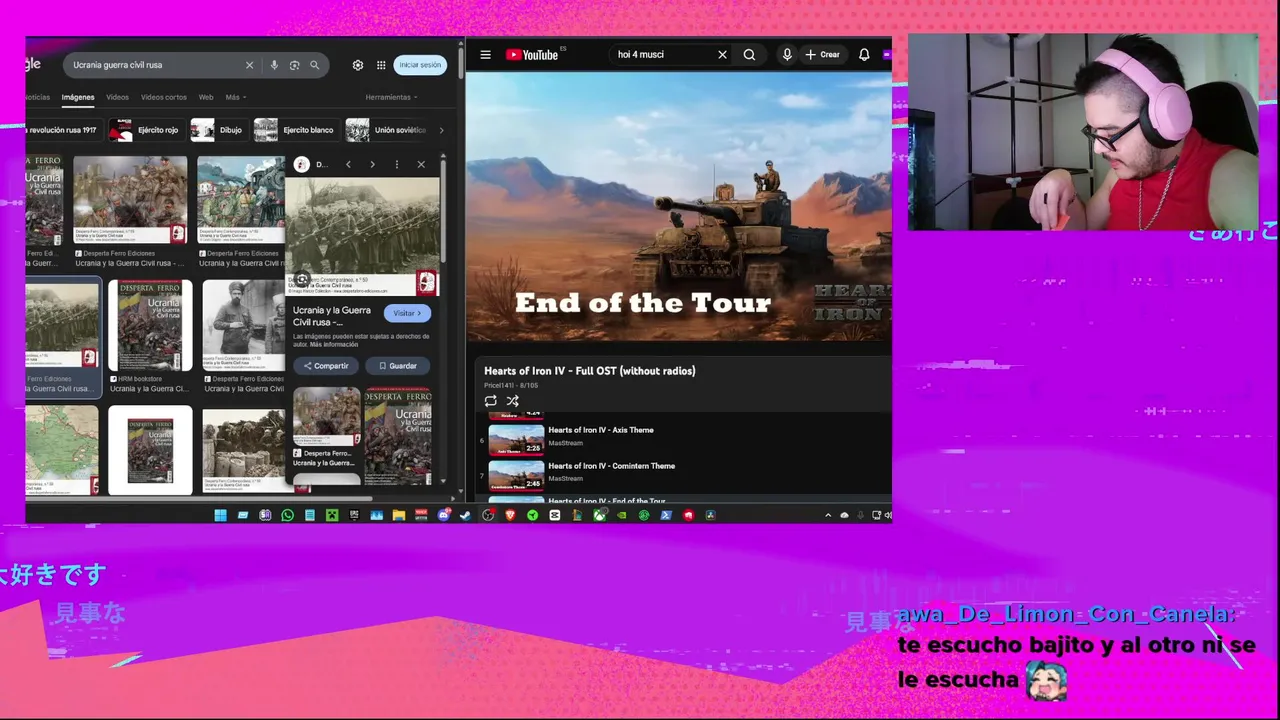
Task: Advance the suggestion chips with right arrow
Action: tap(441, 130)
